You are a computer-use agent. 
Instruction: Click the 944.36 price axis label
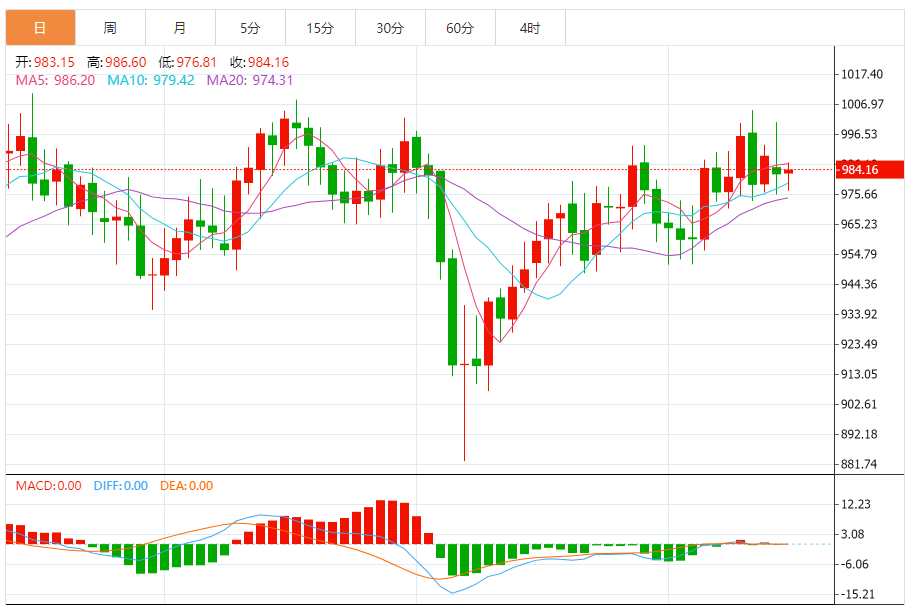(859, 285)
